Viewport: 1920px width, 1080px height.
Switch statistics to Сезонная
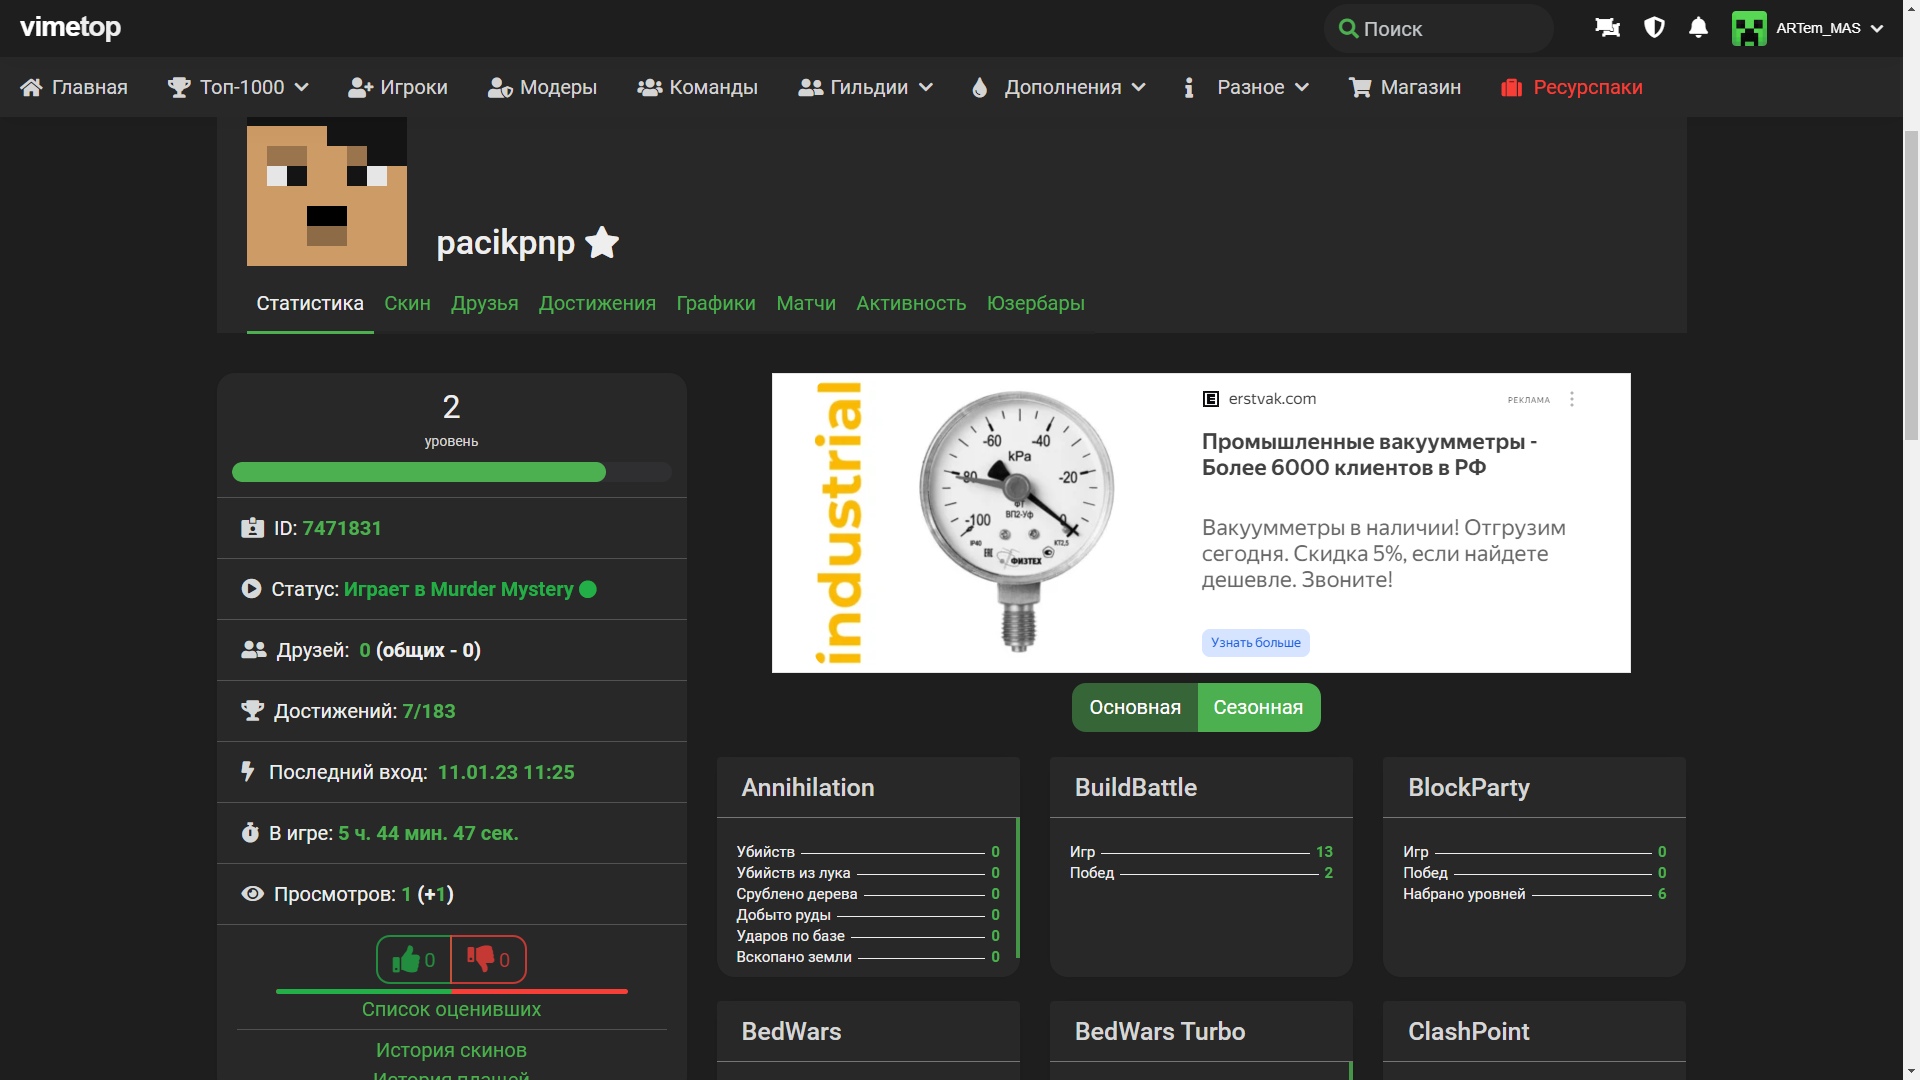pos(1258,707)
